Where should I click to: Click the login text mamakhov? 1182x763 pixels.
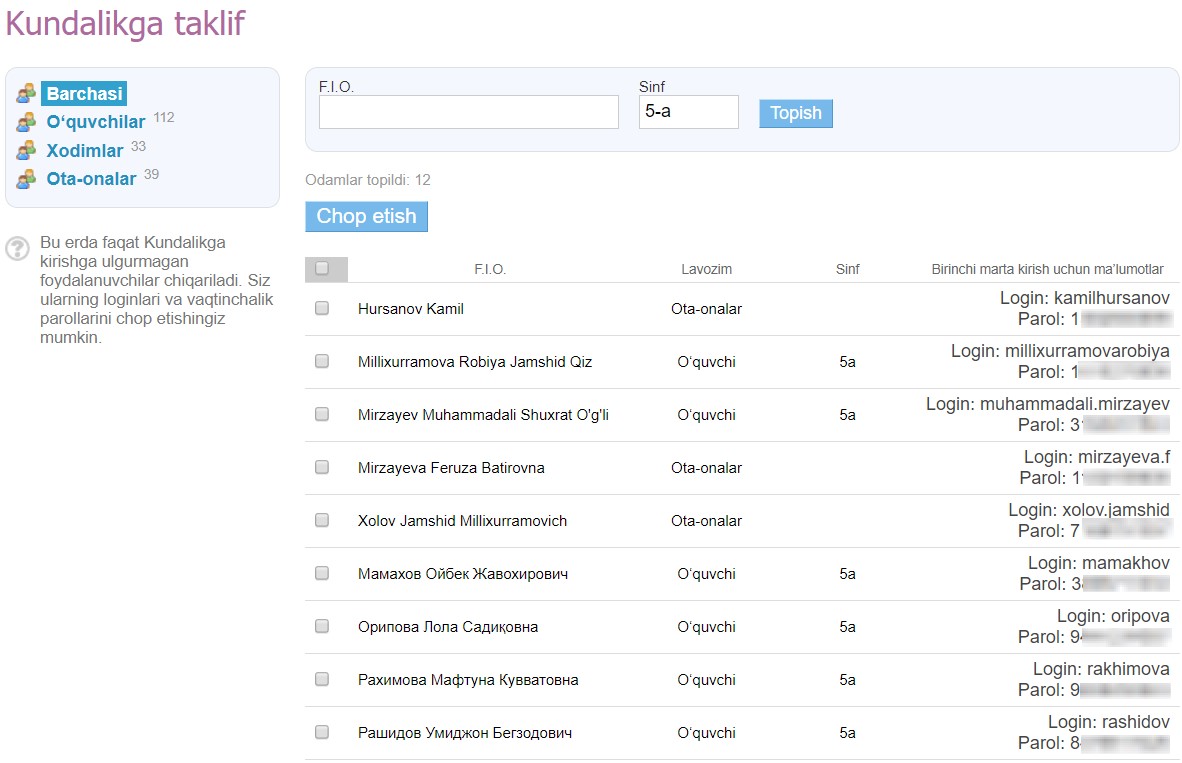pos(1126,562)
